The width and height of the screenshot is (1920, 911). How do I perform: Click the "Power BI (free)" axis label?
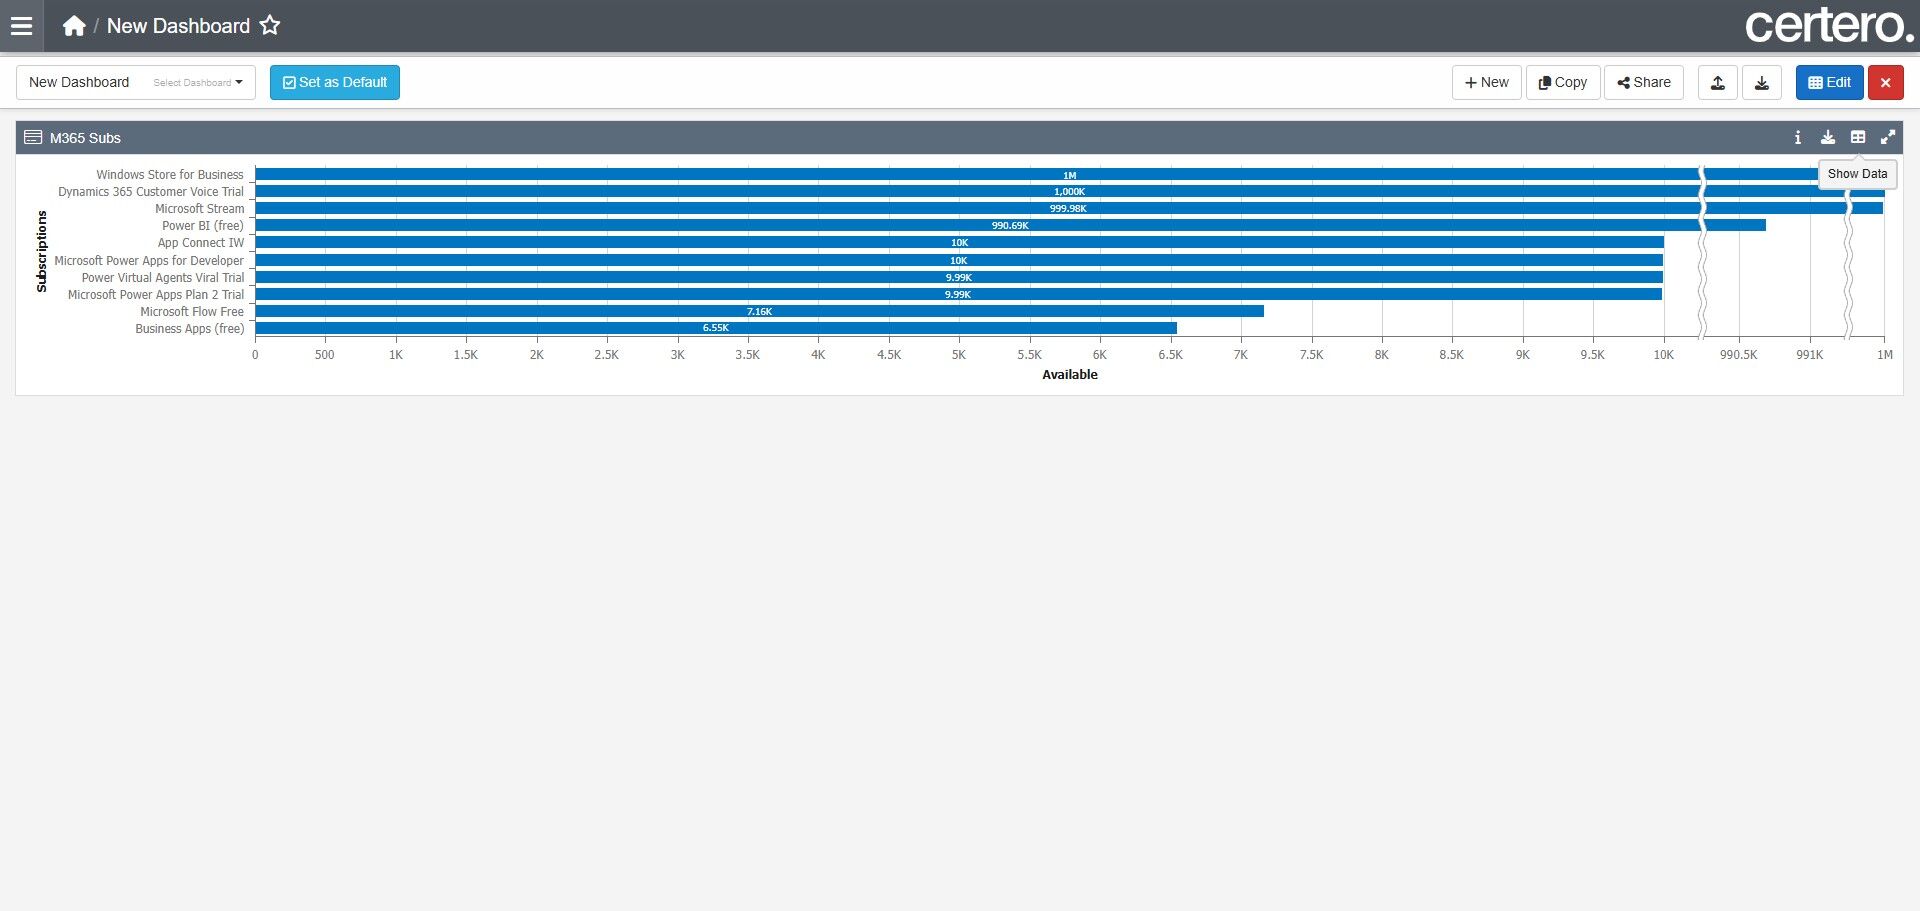[x=203, y=226]
